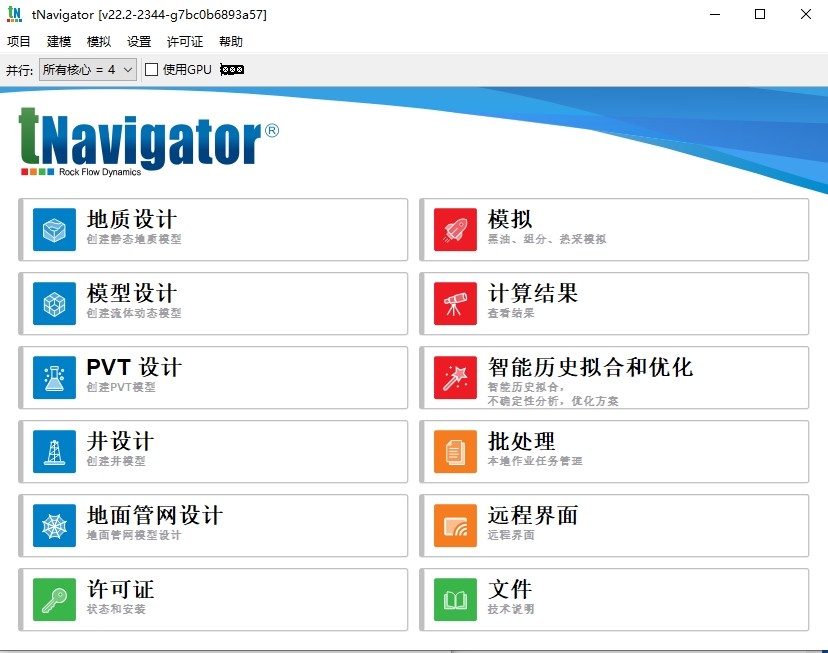This screenshot has width=828, height=653.
Task: Click the 技术说明 subtitle text
Action: click(511, 609)
